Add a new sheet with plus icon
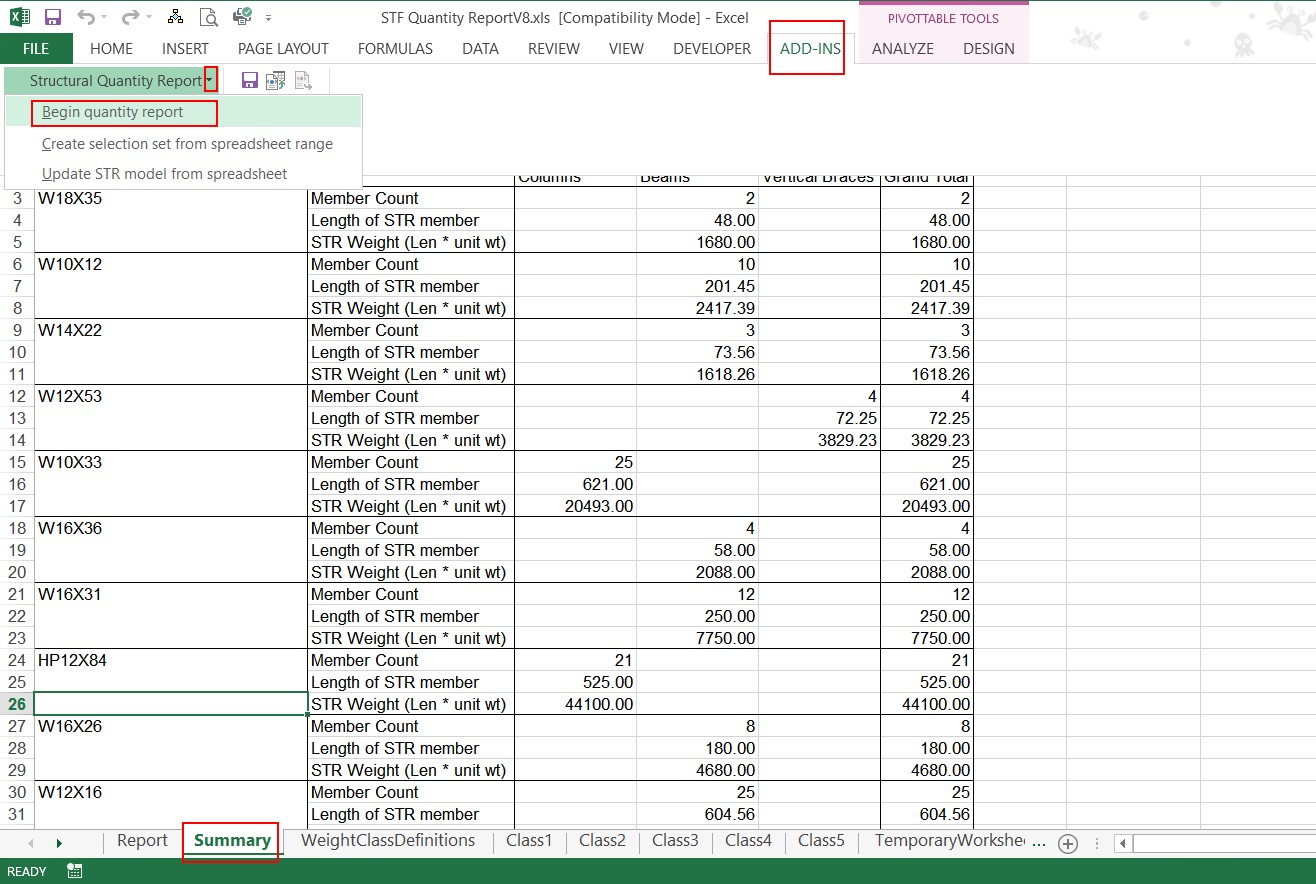 point(1068,843)
